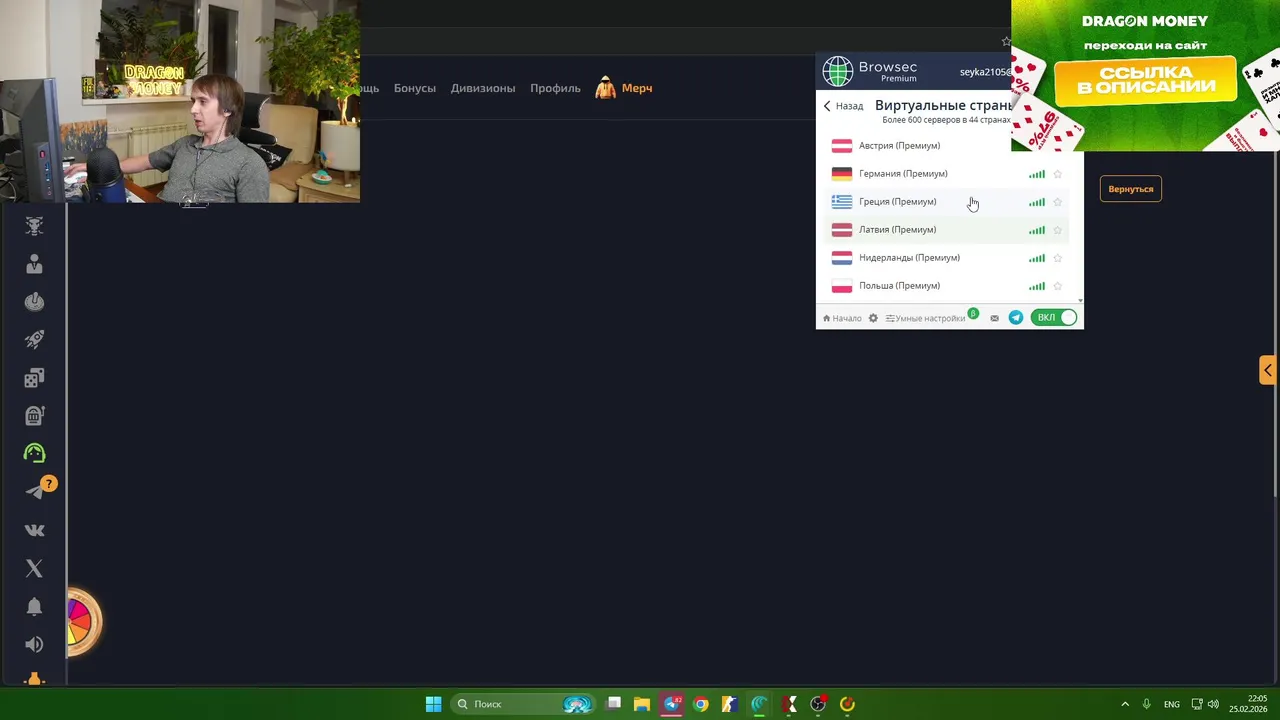Click the streamer webcam overlay
This screenshot has width=1280, height=720.
point(180,101)
